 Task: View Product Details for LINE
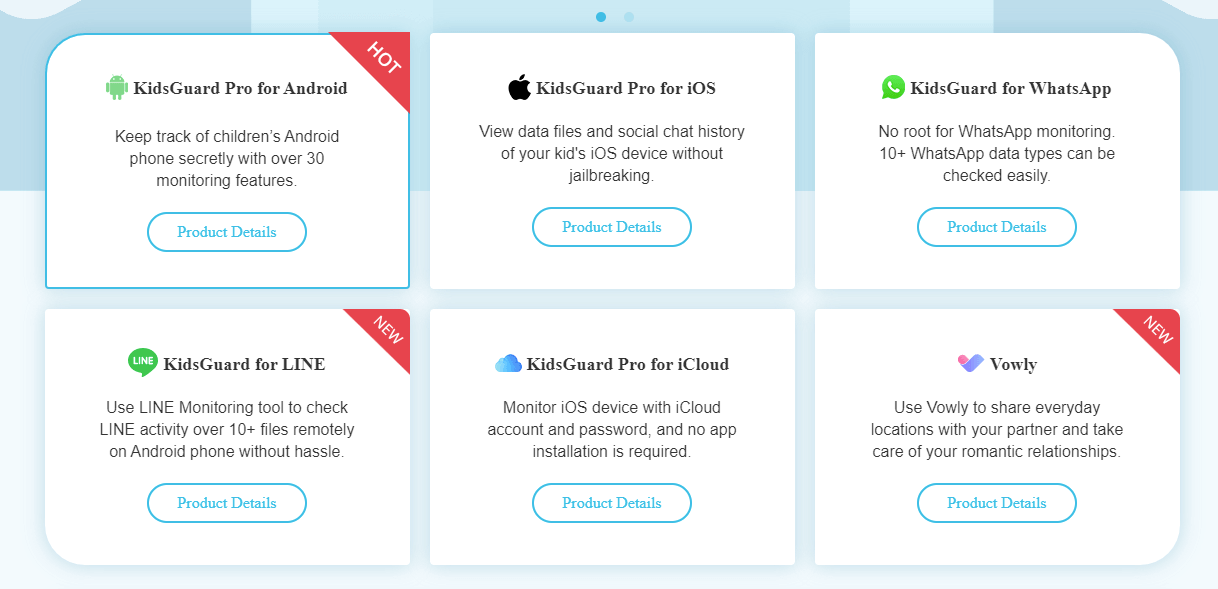(227, 503)
